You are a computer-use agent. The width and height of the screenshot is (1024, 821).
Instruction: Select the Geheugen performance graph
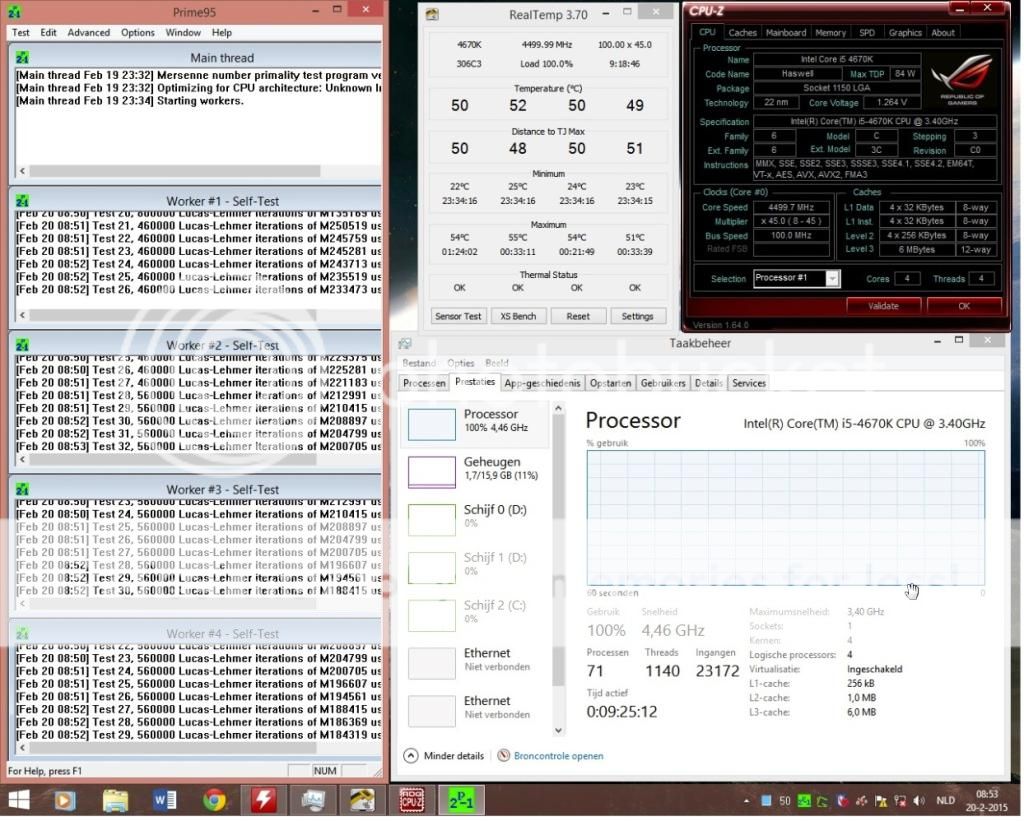pos(475,470)
